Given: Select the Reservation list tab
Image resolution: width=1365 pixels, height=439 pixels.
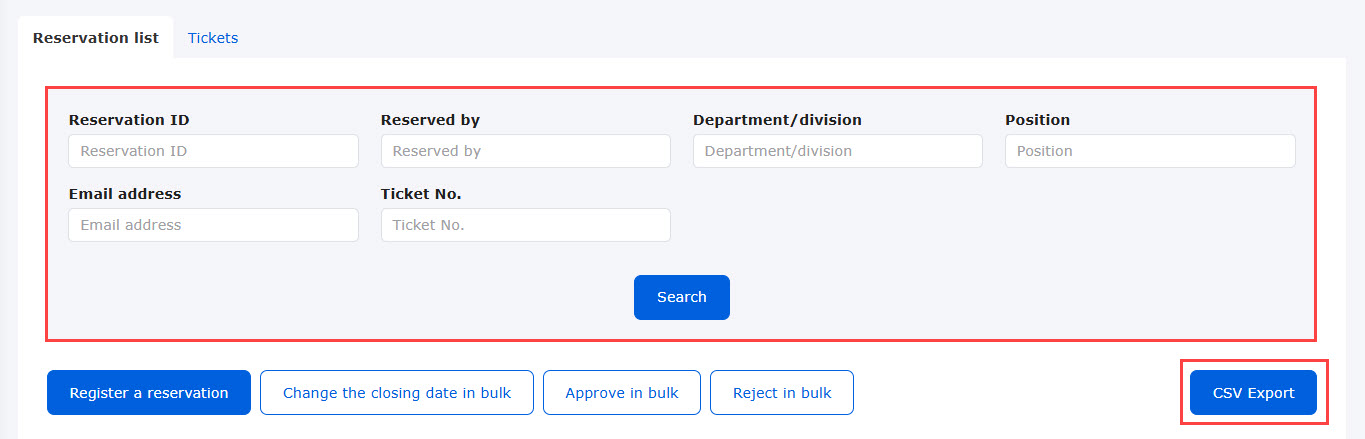Looking at the screenshot, I should pyautogui.click(x=96, y=38).
